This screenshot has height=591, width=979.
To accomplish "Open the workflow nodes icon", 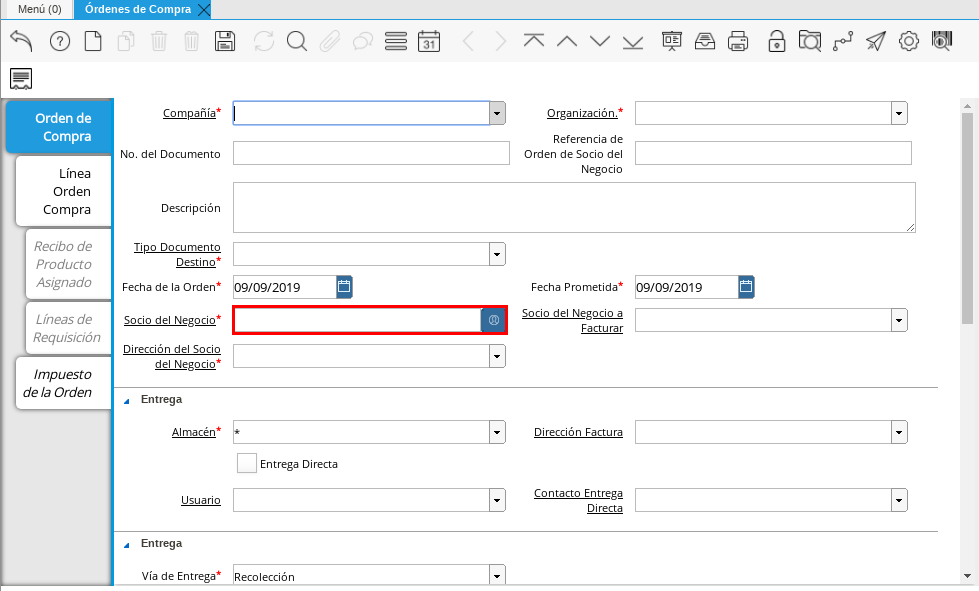I will click(x=843, y=42).
